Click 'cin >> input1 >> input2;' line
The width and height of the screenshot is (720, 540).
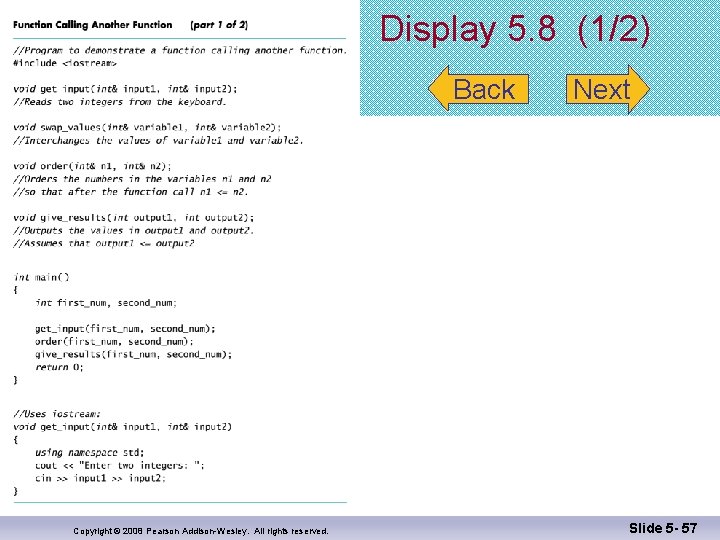(101, 478)
